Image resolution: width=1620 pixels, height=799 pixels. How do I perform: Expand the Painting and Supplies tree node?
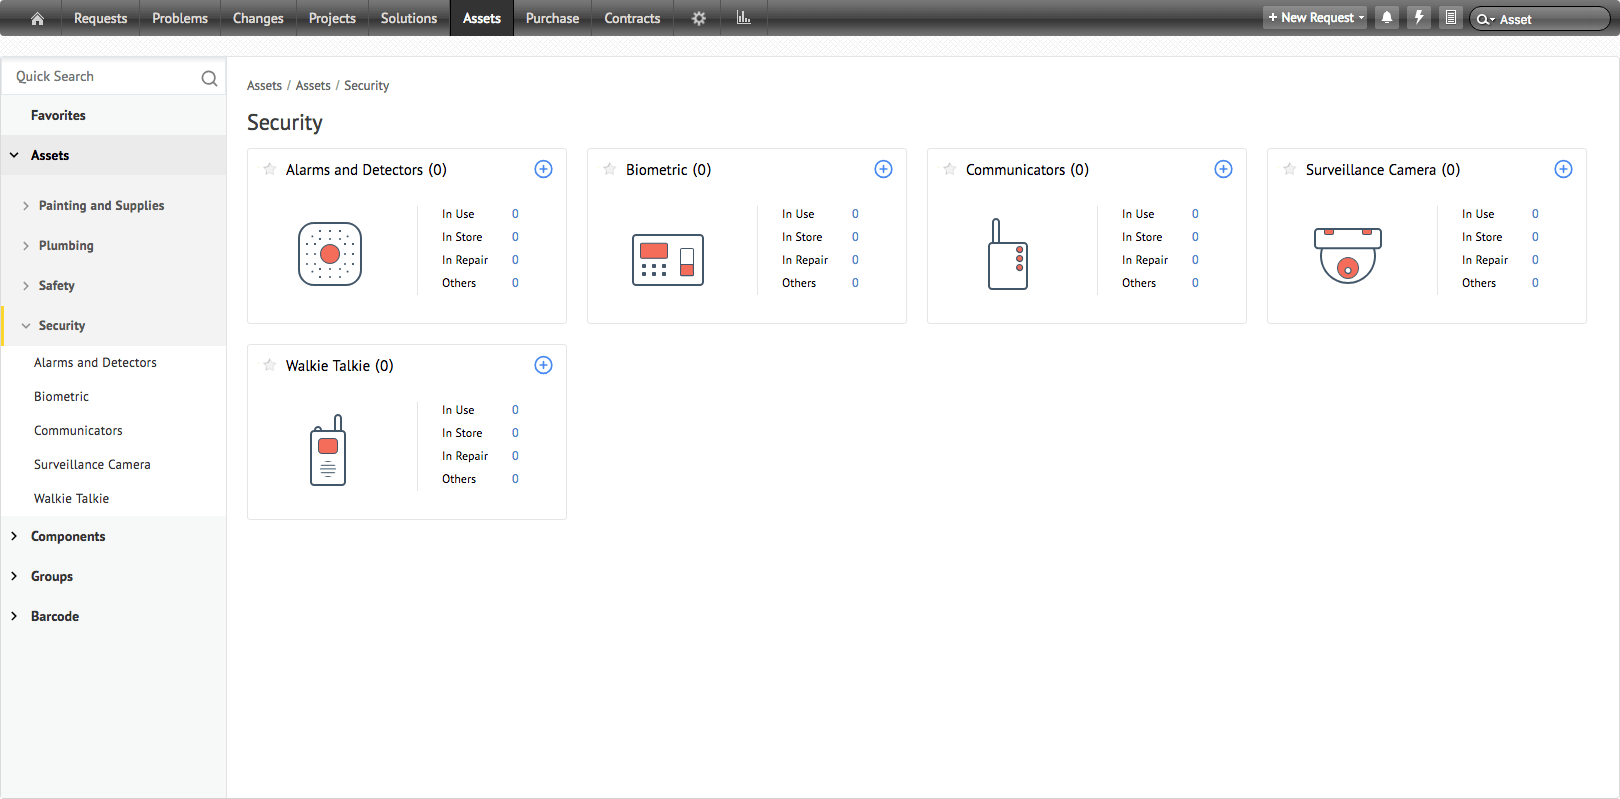26,206
